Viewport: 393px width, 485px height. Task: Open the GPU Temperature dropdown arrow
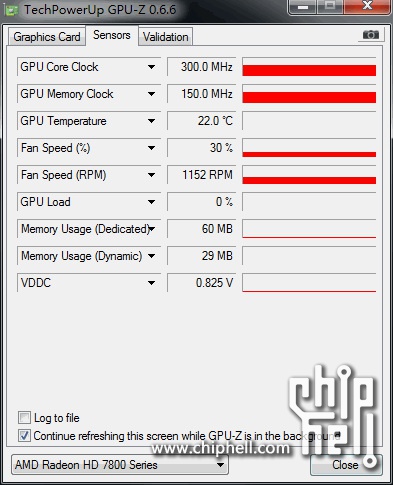point(151,121)
